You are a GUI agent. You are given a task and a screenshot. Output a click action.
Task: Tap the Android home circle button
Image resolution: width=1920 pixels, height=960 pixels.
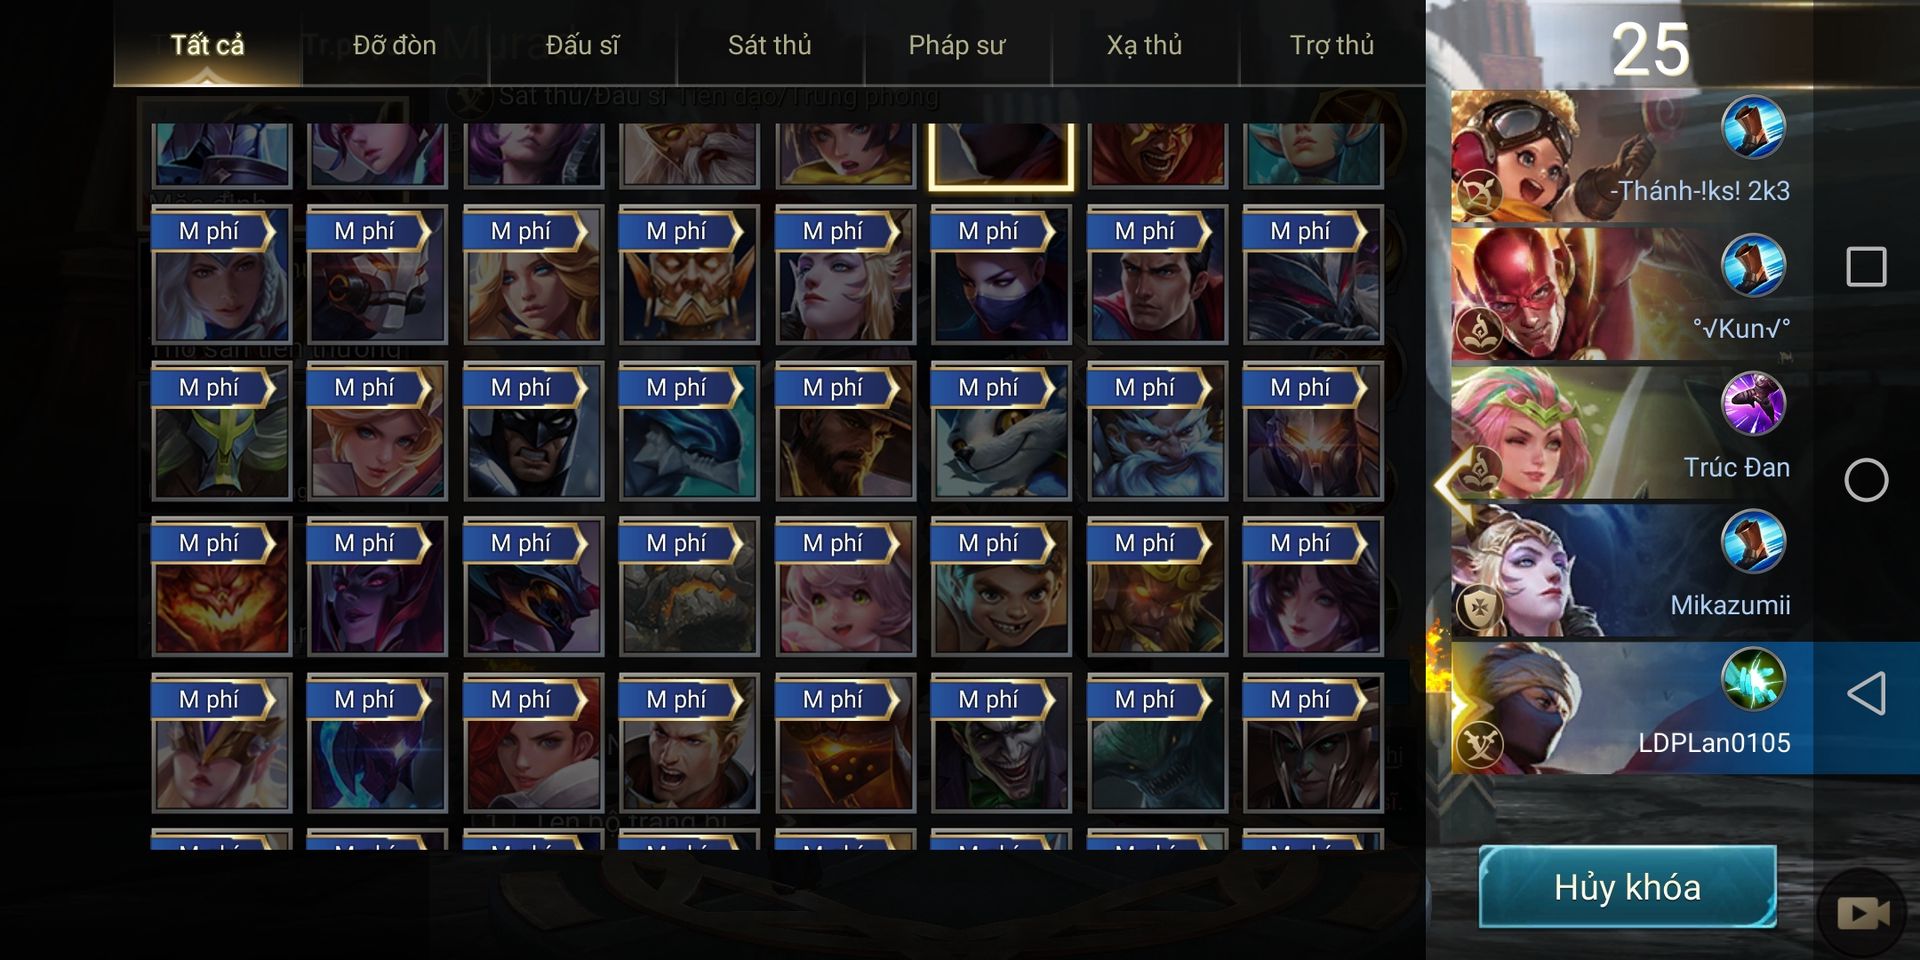[1866, 480]
